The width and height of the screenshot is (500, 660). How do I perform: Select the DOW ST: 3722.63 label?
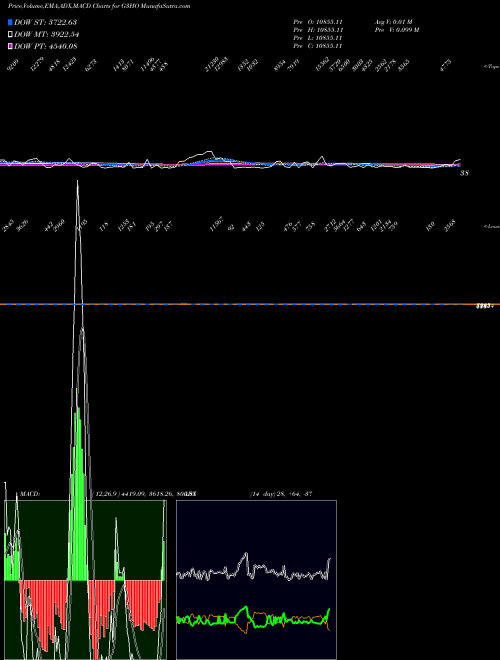point(45,22)
